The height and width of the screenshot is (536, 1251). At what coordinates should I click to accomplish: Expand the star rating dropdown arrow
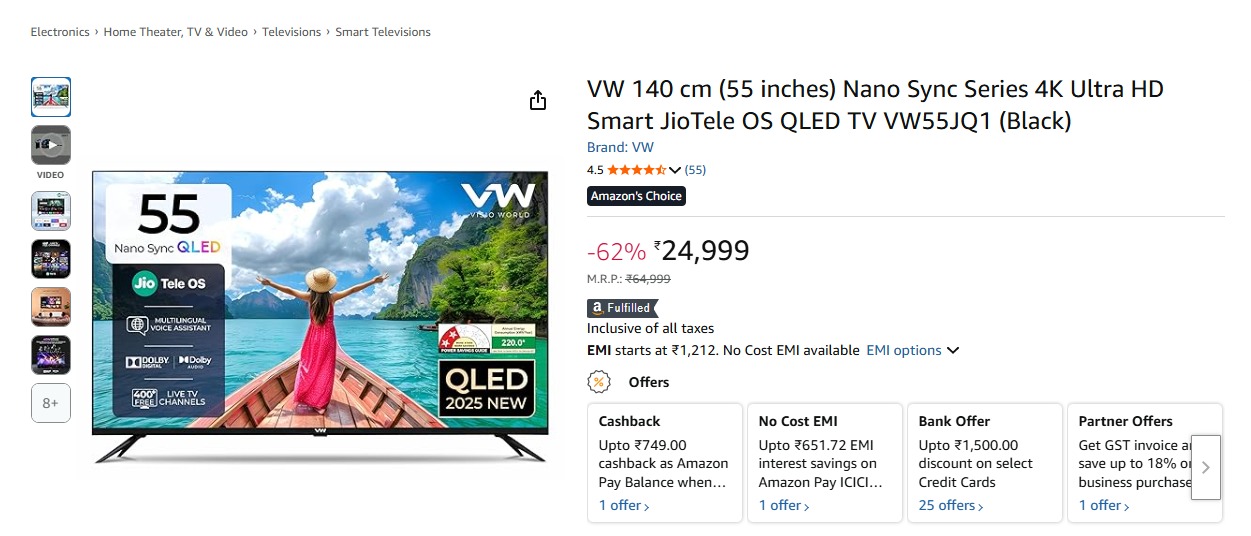click(675, 170)
